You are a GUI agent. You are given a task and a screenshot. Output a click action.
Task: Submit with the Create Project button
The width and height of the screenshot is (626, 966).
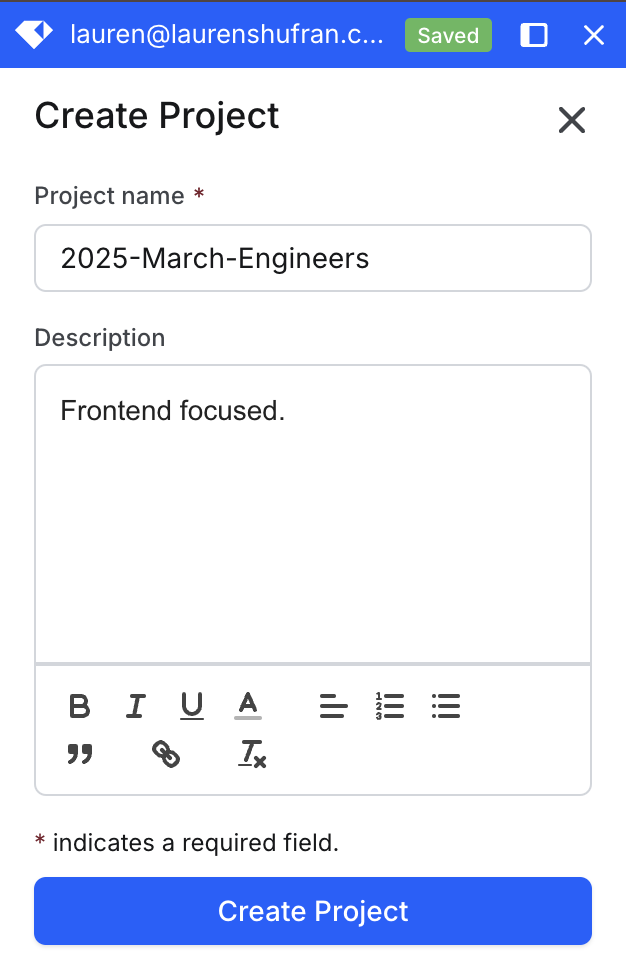pos(313,911)
